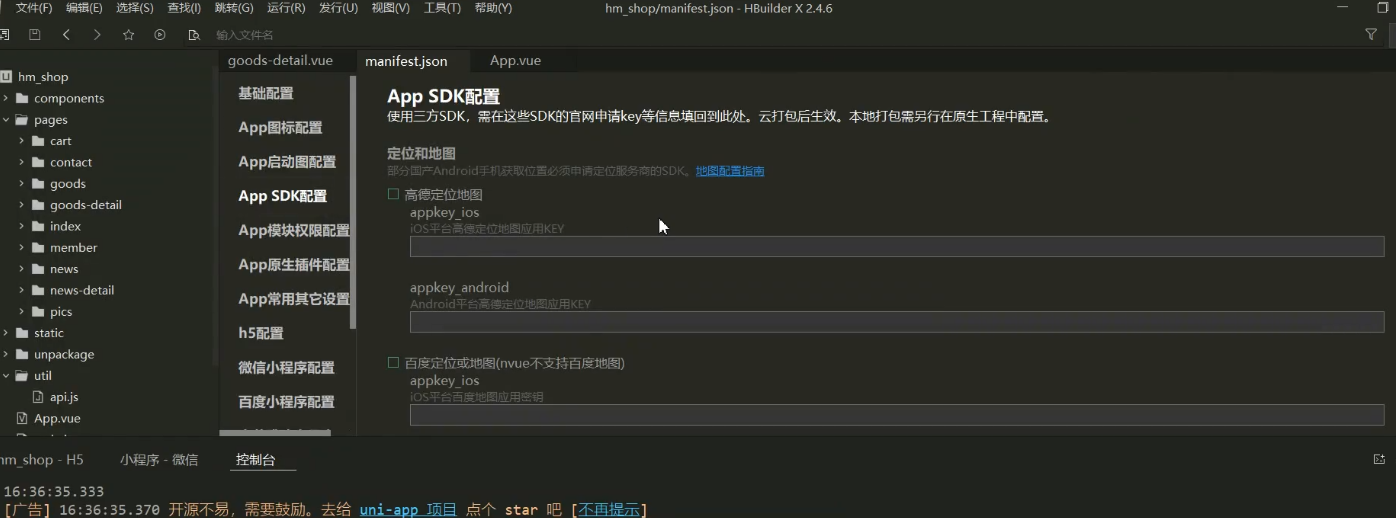Viewport: 1396px width, 518px height.
Task: Expand the contact folder arrow
Action: click(22, 162)
